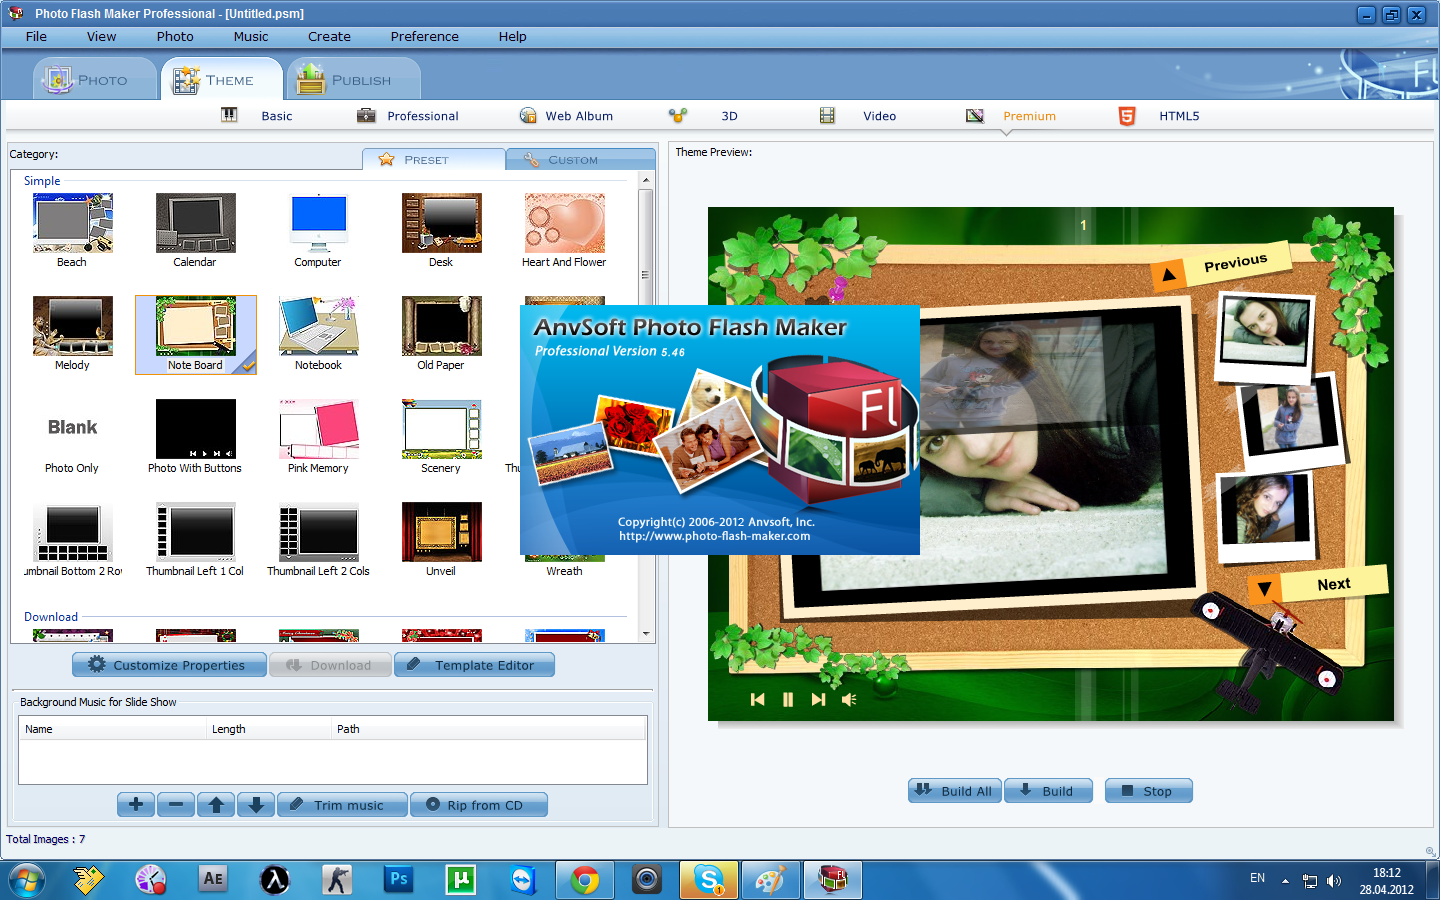The image size is (1440, 900).
Task: Skip to previous slide in preview
Action: tap(758, 700)
